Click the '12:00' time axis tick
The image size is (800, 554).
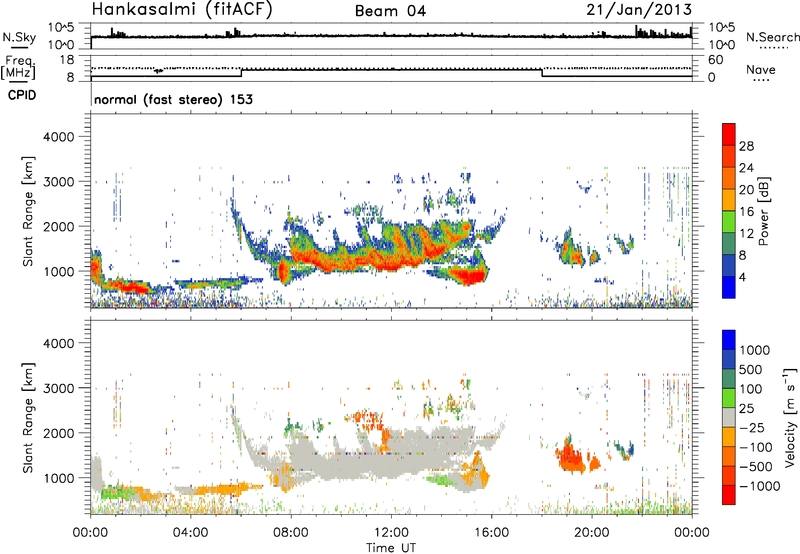tap(391, 533)
